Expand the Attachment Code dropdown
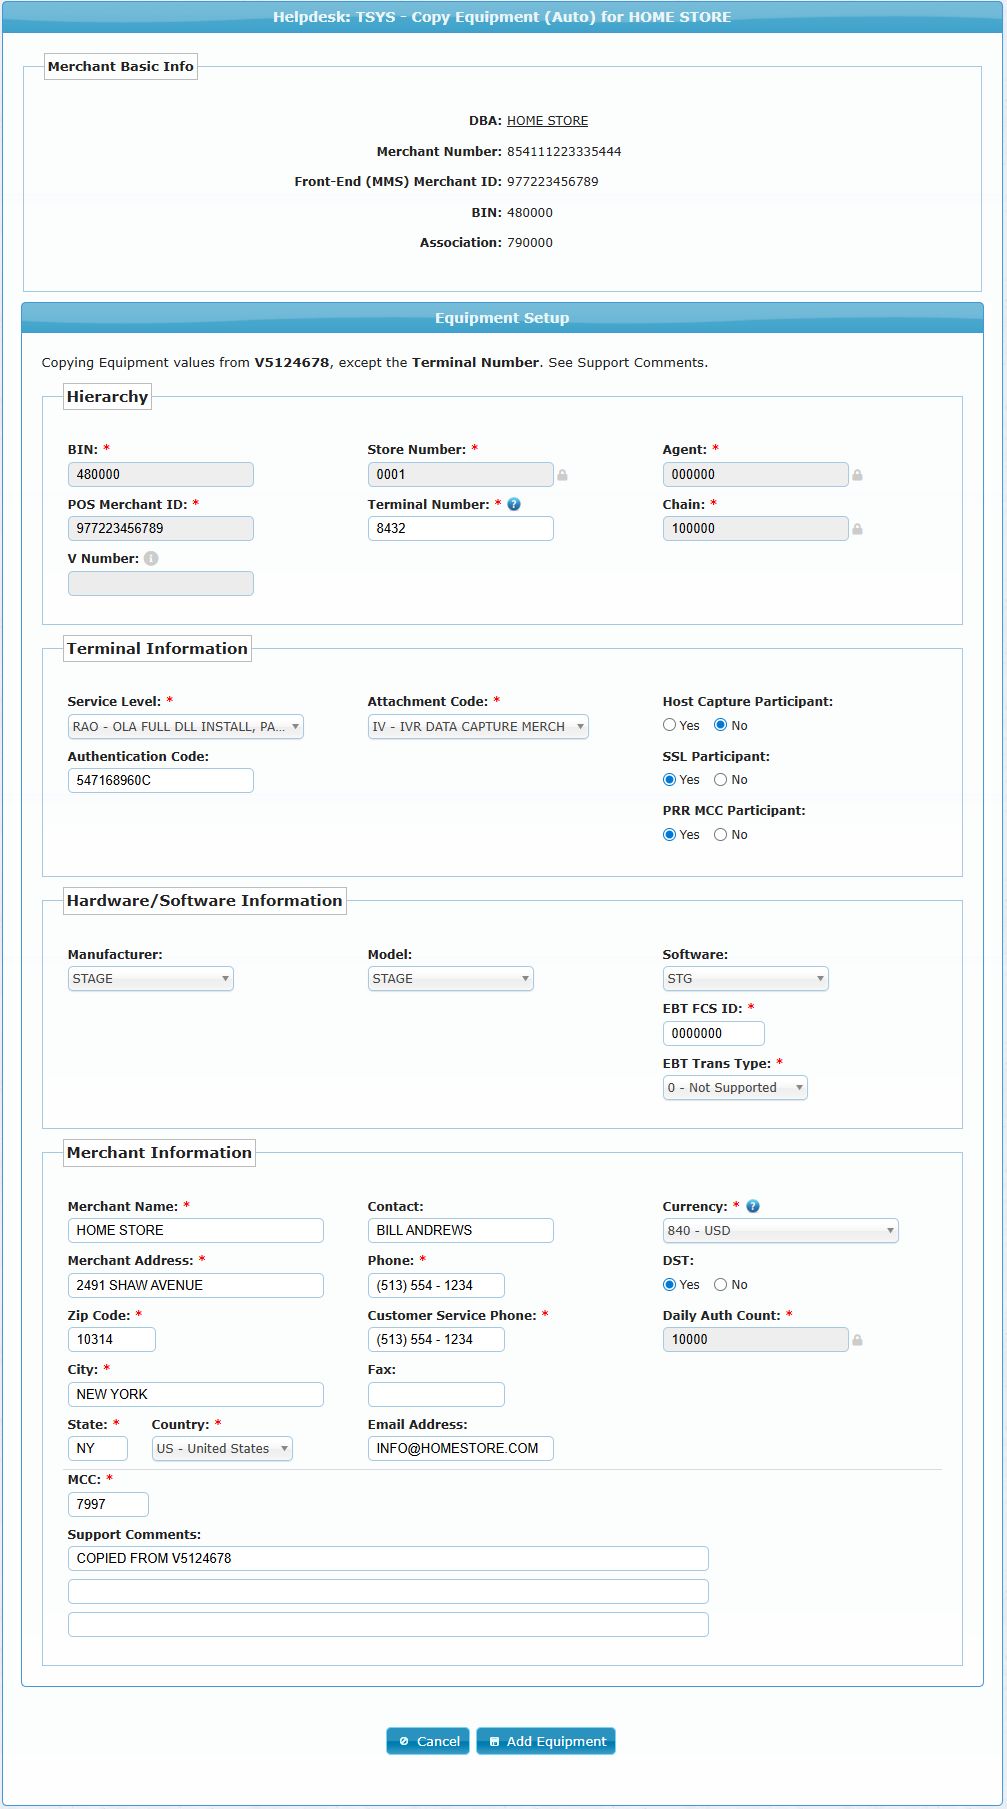This screenshot has width=1007, height=1809. pos(478,727)
